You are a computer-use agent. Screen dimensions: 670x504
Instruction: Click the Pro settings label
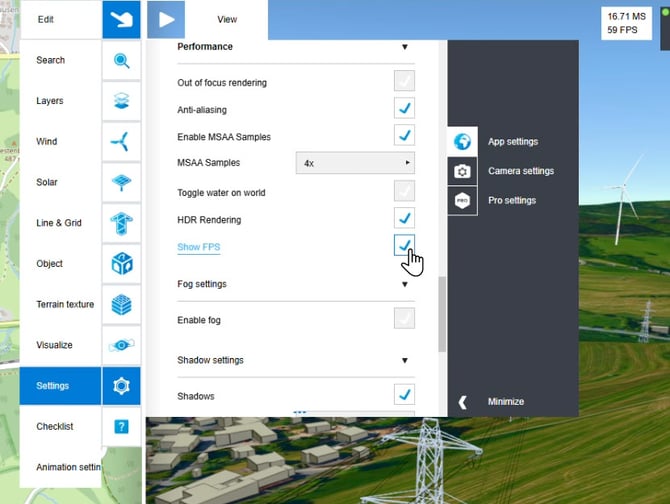tap(512, 200)
